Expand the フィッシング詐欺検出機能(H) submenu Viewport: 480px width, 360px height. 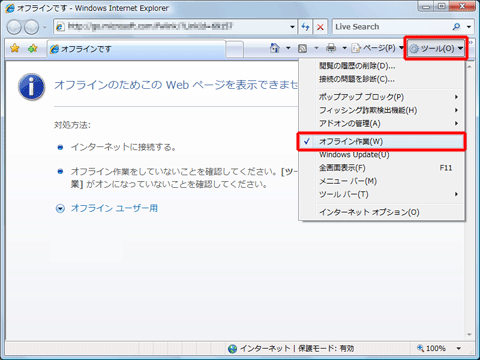[382, 110]
